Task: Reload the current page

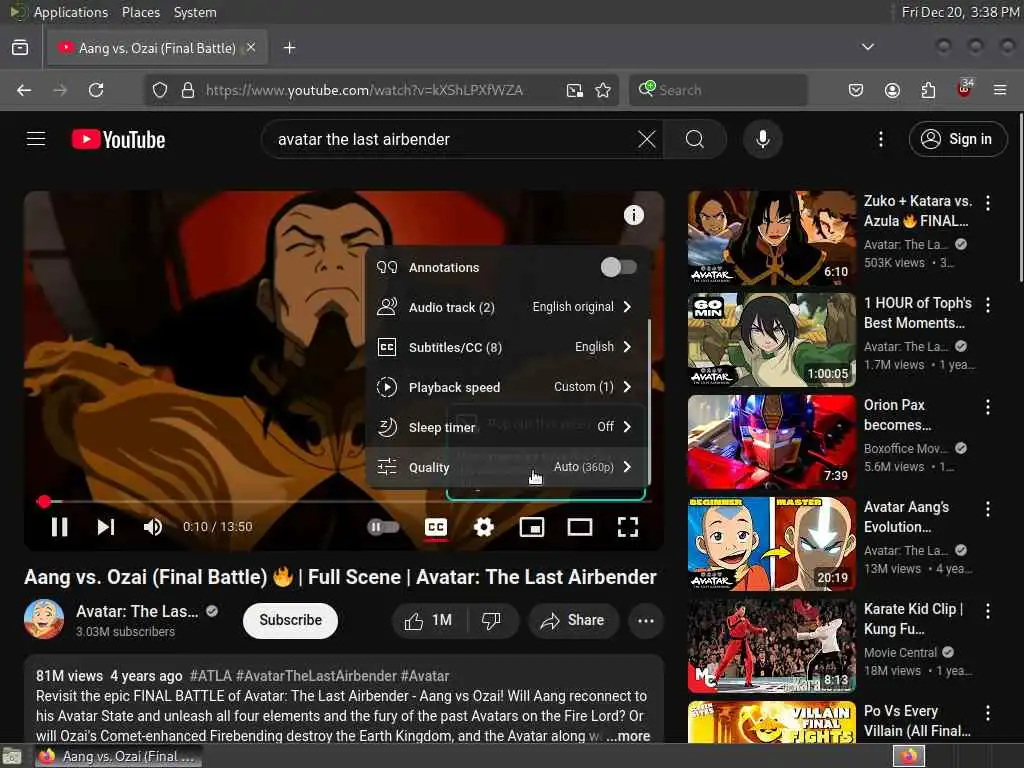Action: (96, 90)
